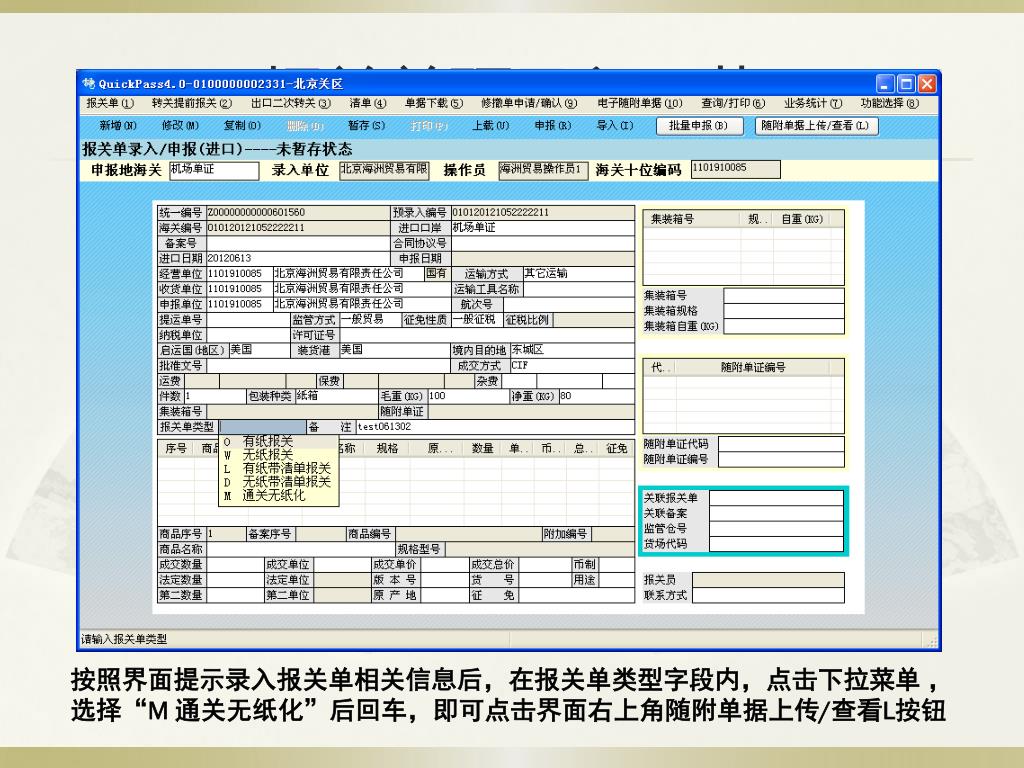Click the 申报地海关 input field
The image size is (1024, 768).
coord(214,170)
